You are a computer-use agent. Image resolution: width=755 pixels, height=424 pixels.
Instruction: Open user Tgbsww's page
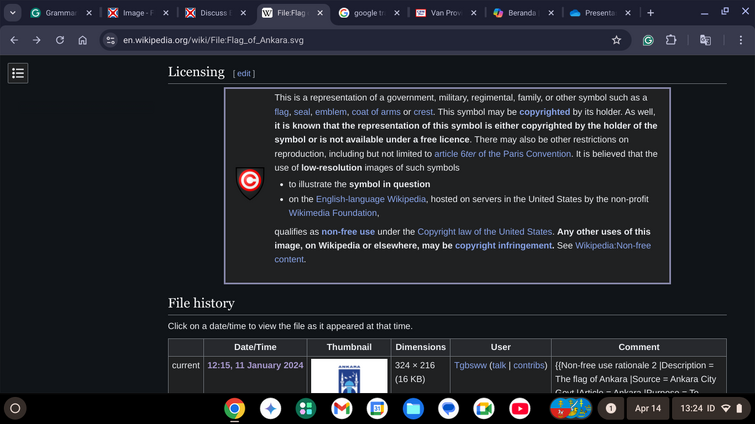pyautogui.click(x=470, y=365)
